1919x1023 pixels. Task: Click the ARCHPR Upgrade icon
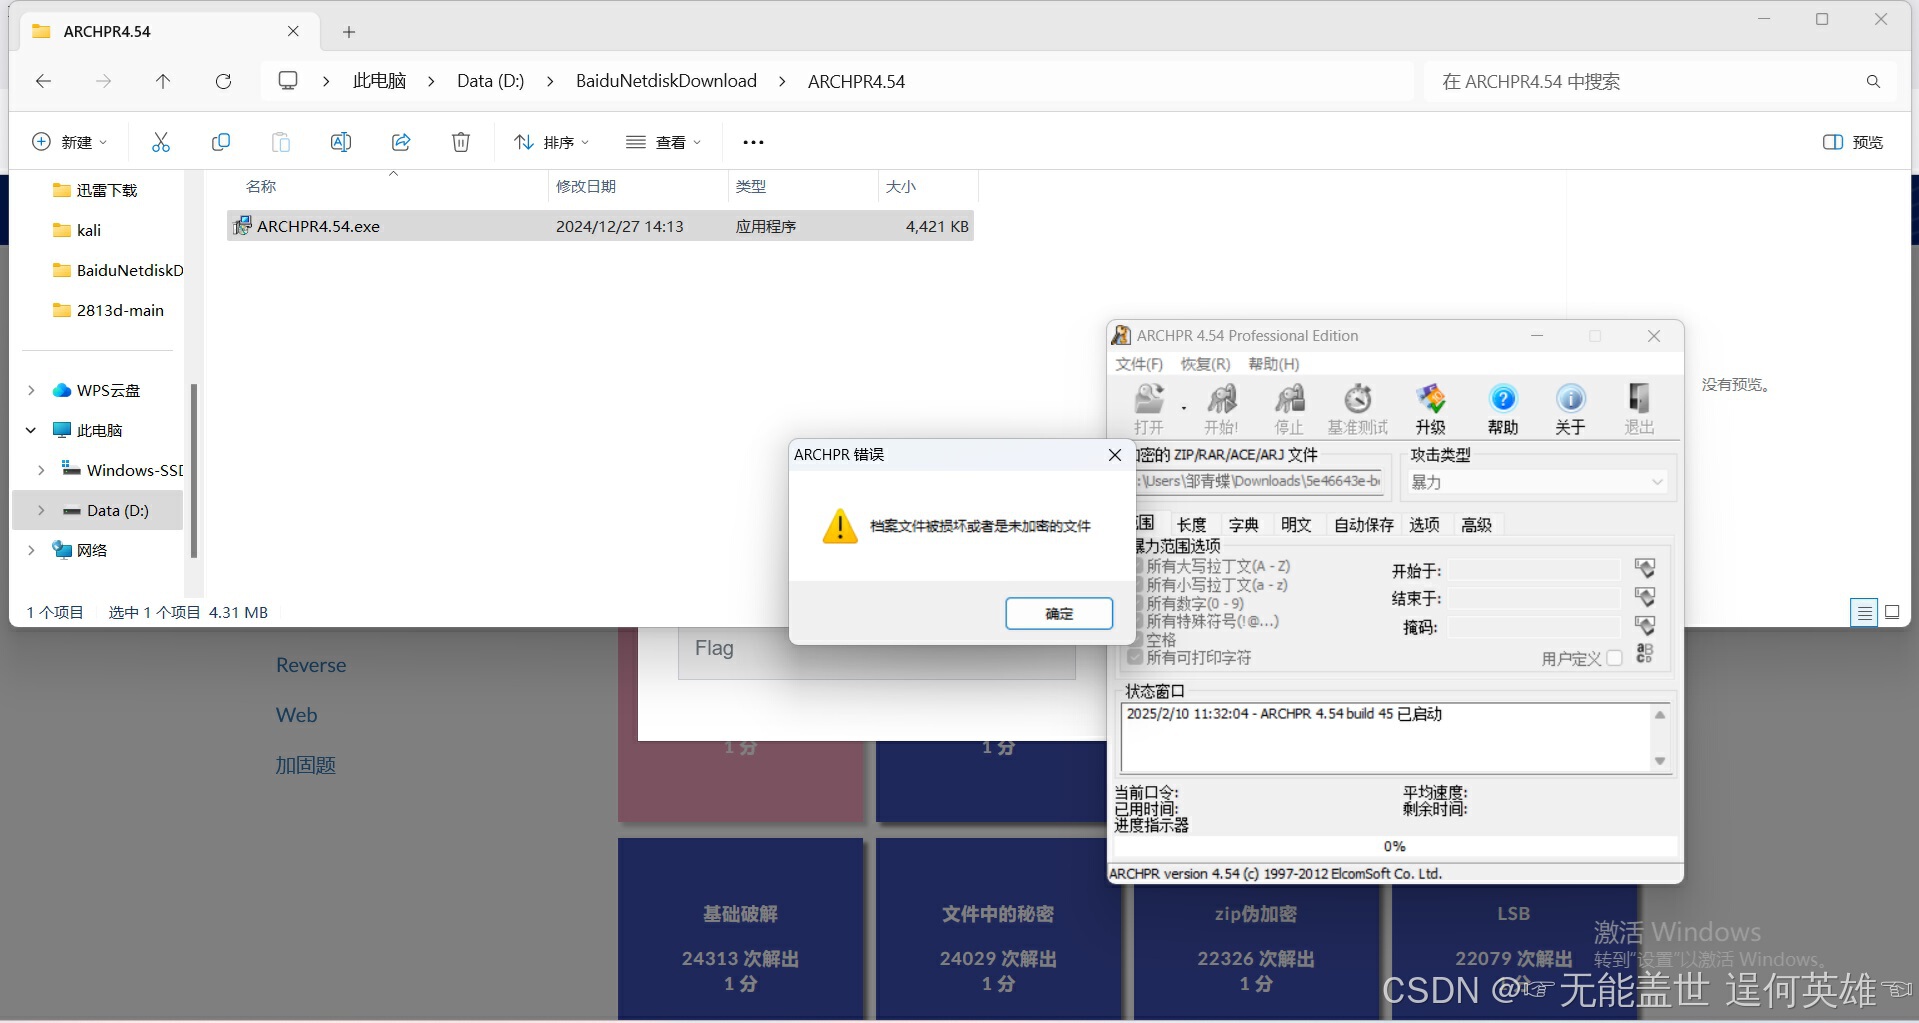click(x=1431, y=399)
